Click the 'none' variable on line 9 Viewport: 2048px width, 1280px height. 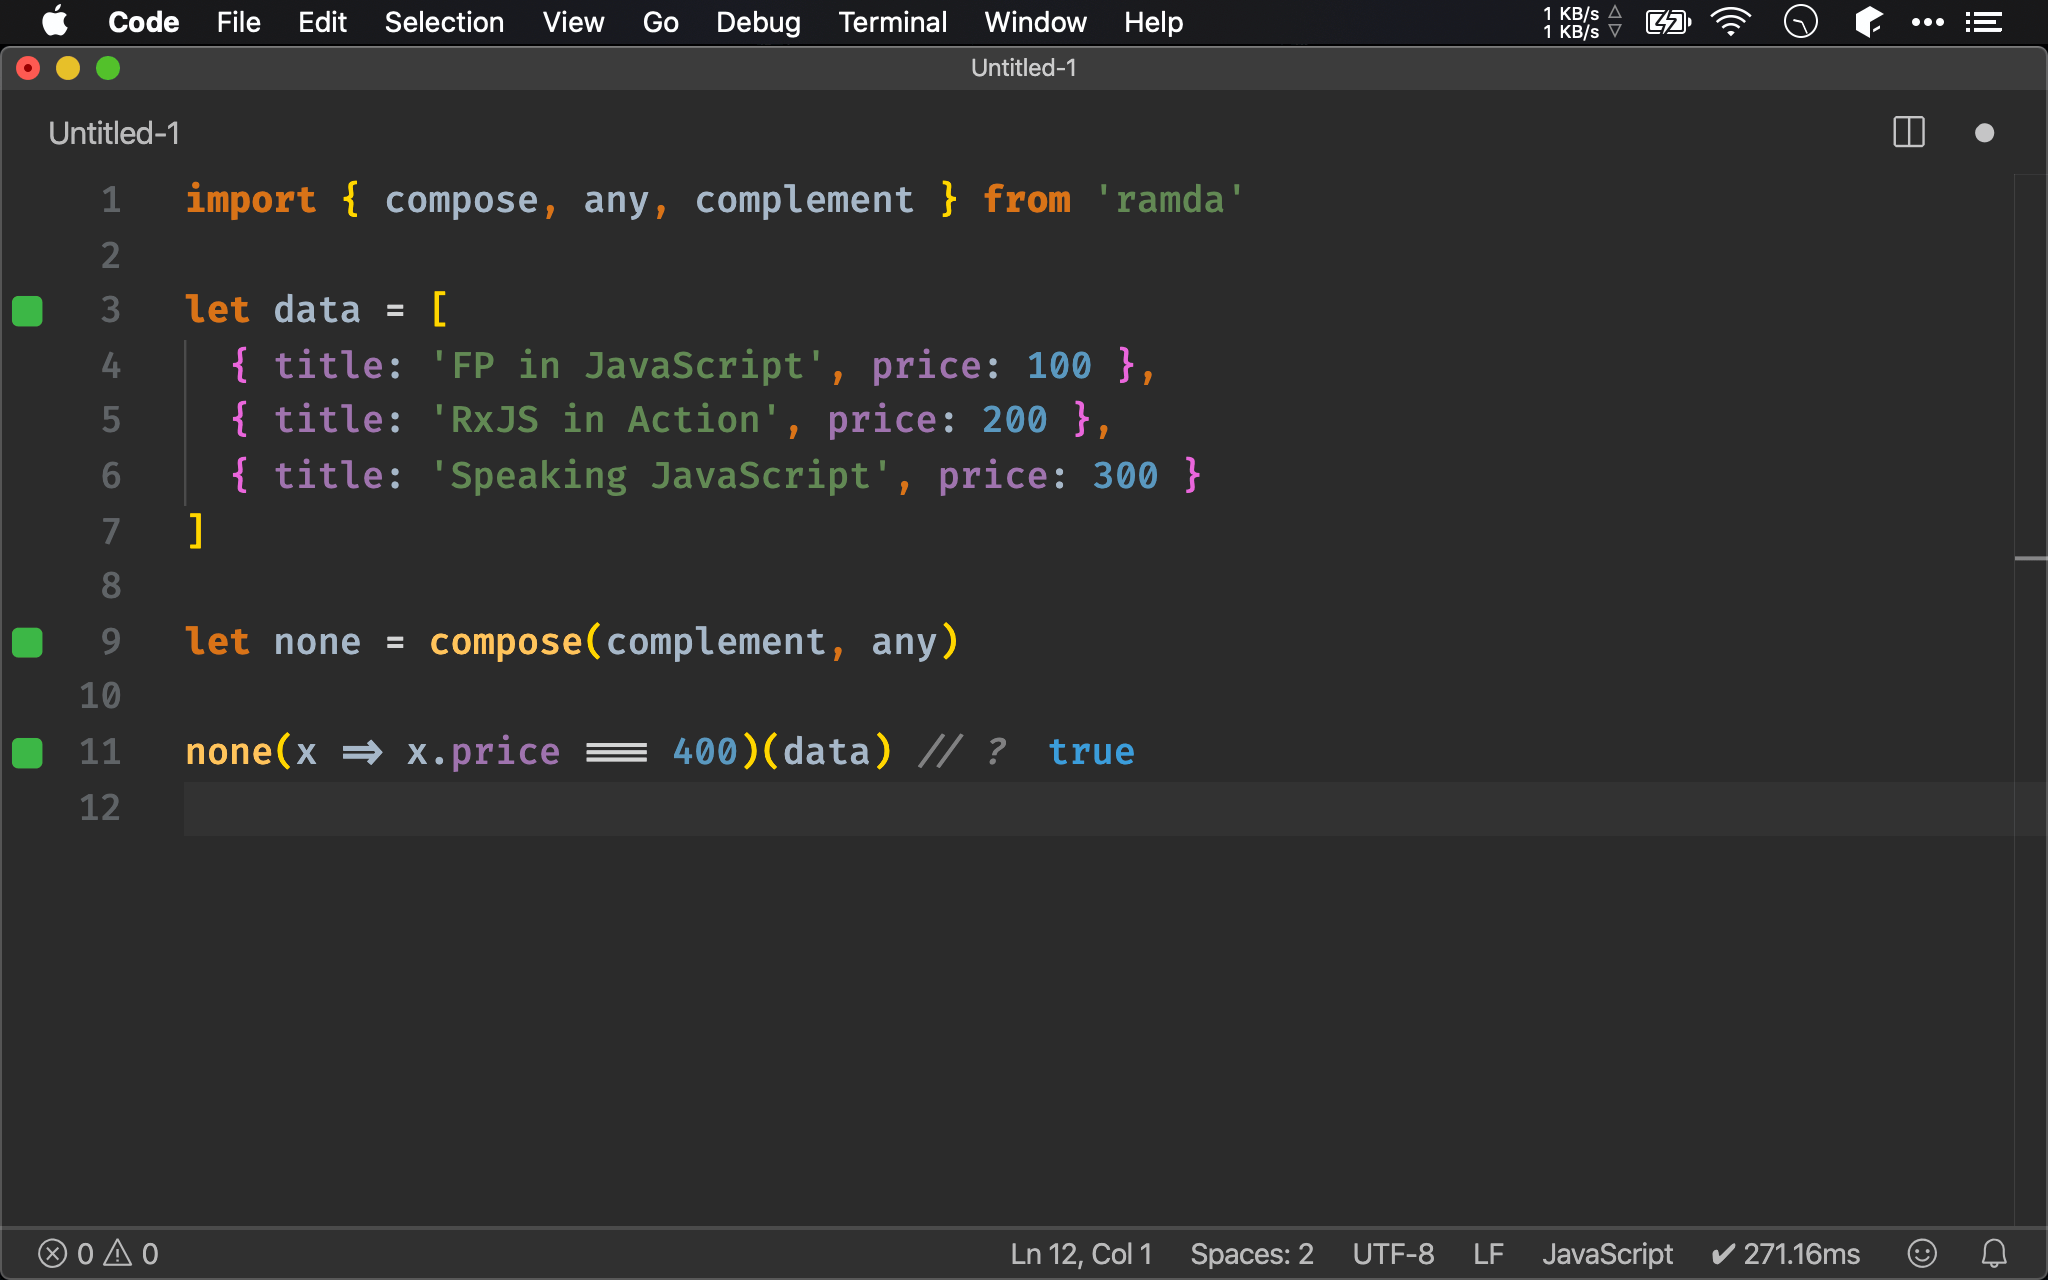coord(317,642)
